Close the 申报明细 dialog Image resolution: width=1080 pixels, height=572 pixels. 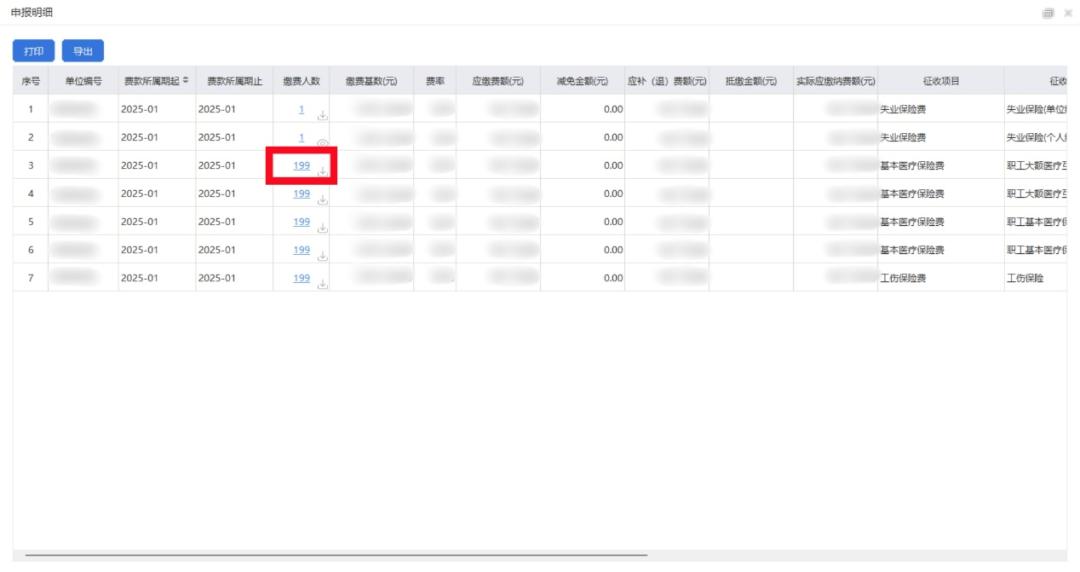click(1067, 13)
